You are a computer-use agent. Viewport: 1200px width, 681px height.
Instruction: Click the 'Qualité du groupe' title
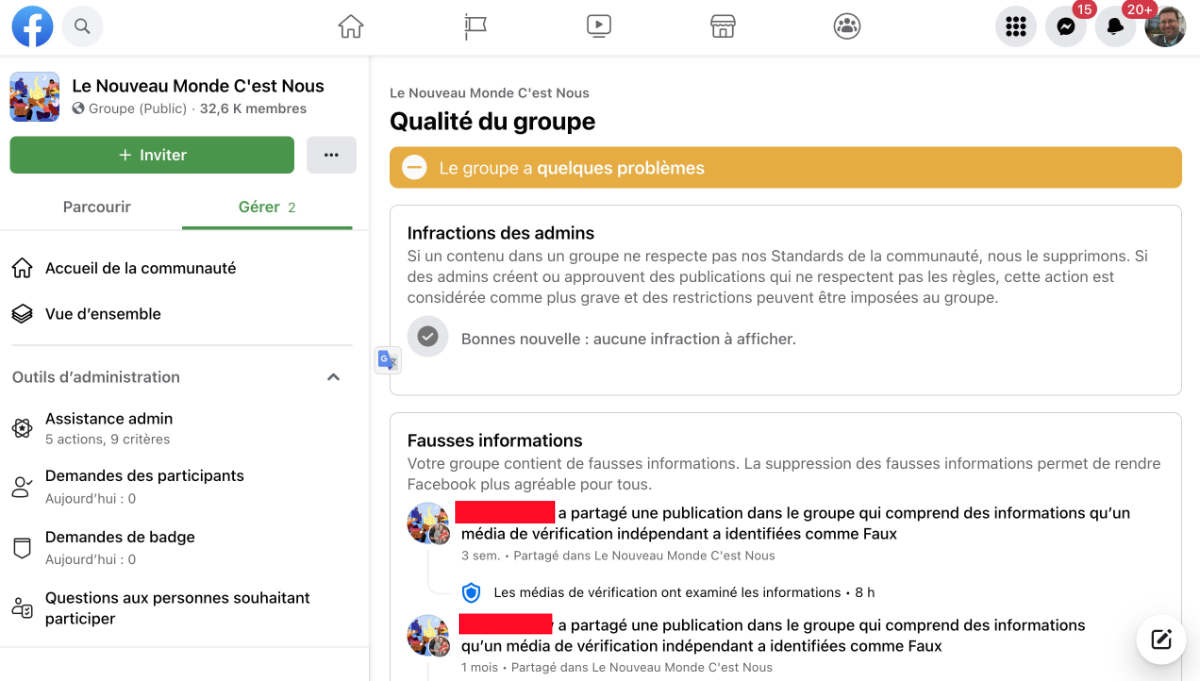492,121
